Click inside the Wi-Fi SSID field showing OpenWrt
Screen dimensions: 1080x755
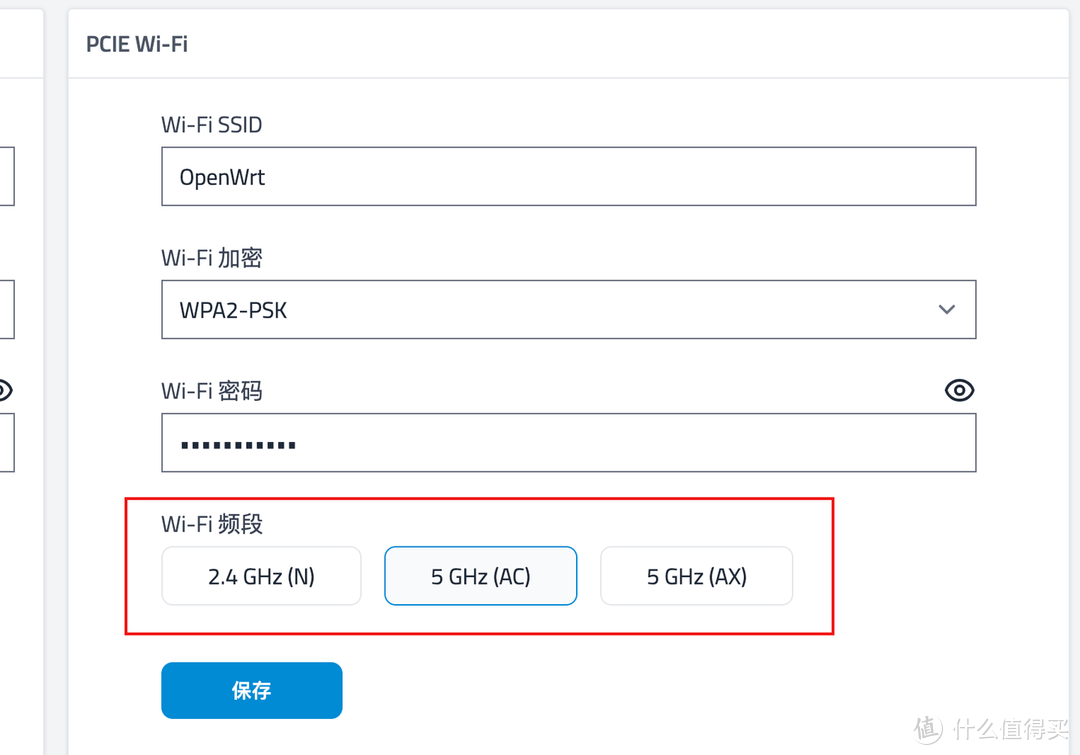[x=568, y=176]
